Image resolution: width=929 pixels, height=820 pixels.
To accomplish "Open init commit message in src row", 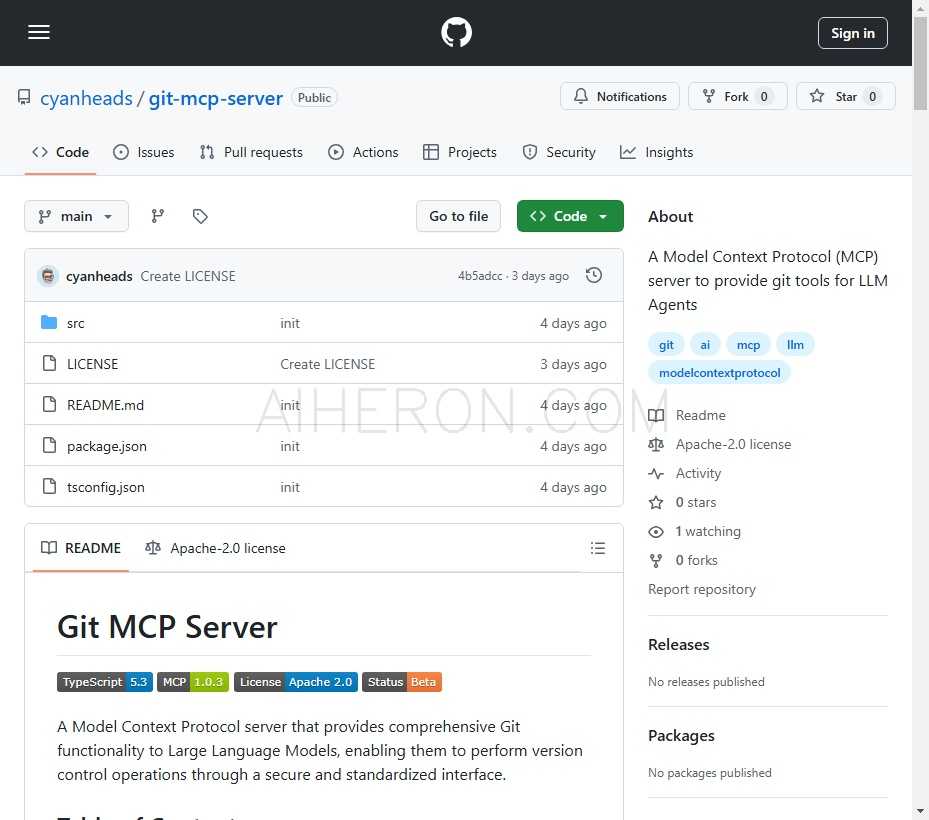I will [x=290, y=323].
